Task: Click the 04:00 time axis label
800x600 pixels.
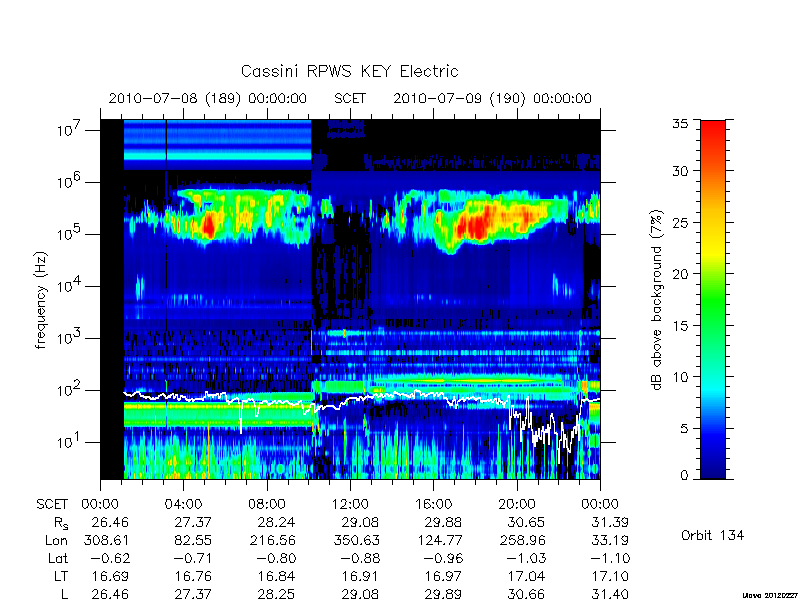Action: click(x=183, y=504)
